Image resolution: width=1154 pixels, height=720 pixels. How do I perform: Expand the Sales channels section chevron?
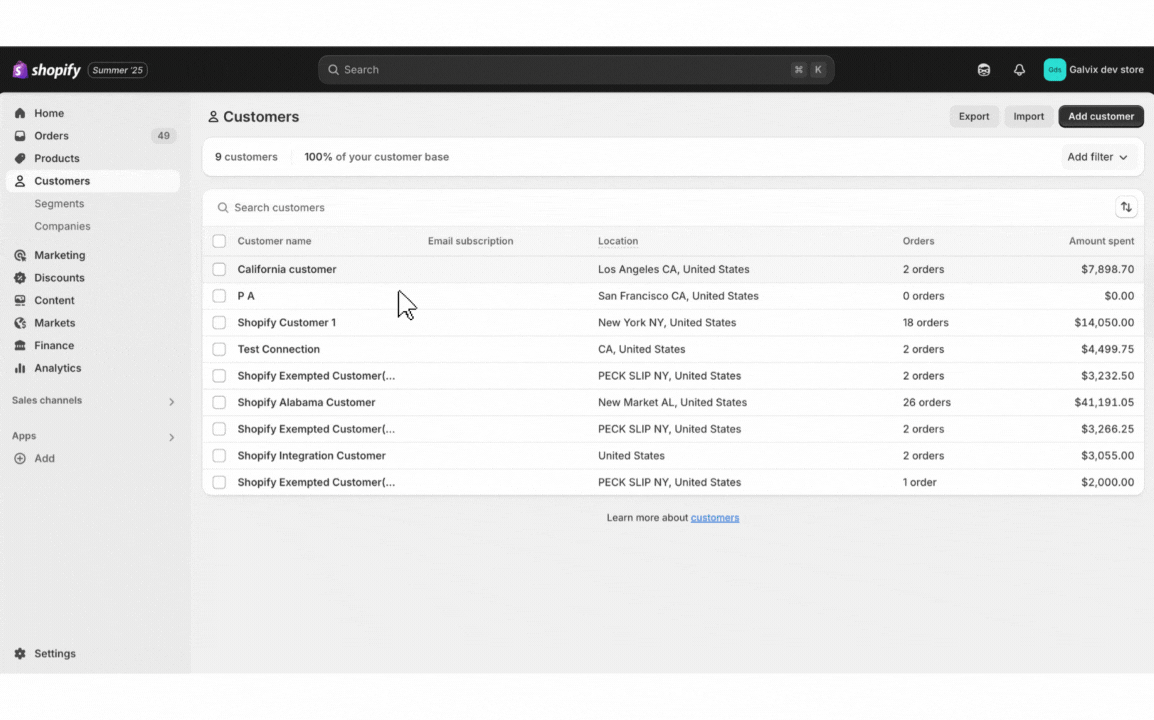coord(171,402)
